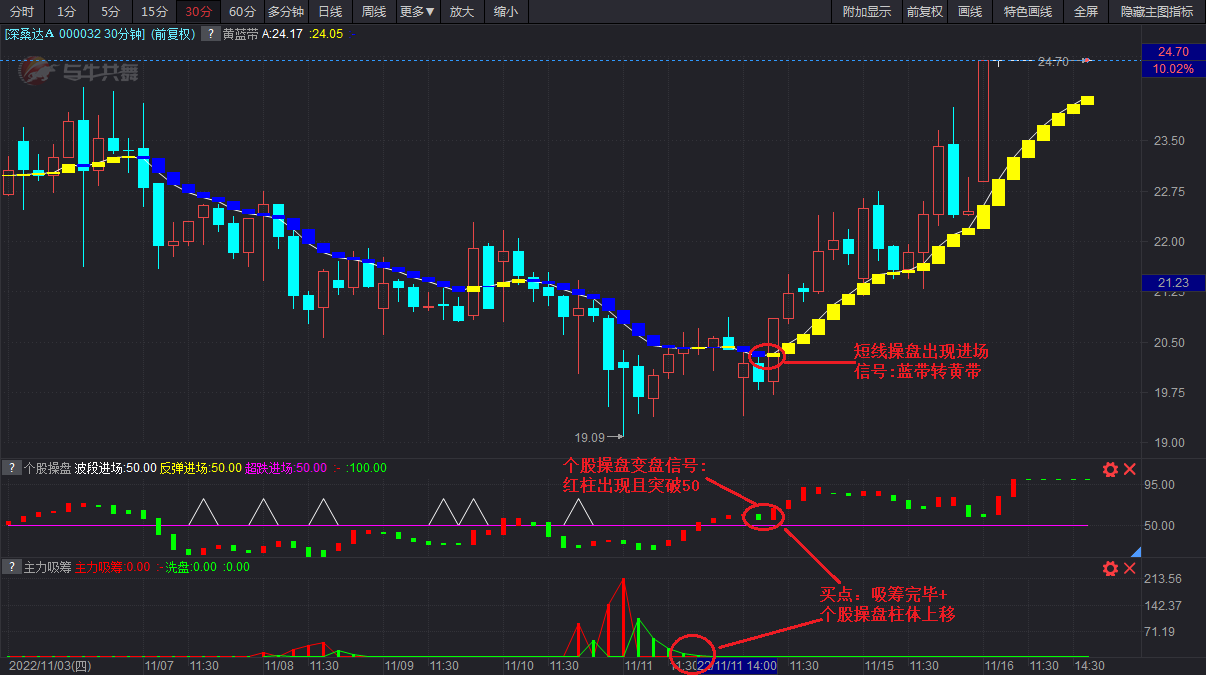Image resolution: width=1206 pixels, height=675 pixels.
Task: Click the 11/08 date on time axis
Action: (279, 665)
